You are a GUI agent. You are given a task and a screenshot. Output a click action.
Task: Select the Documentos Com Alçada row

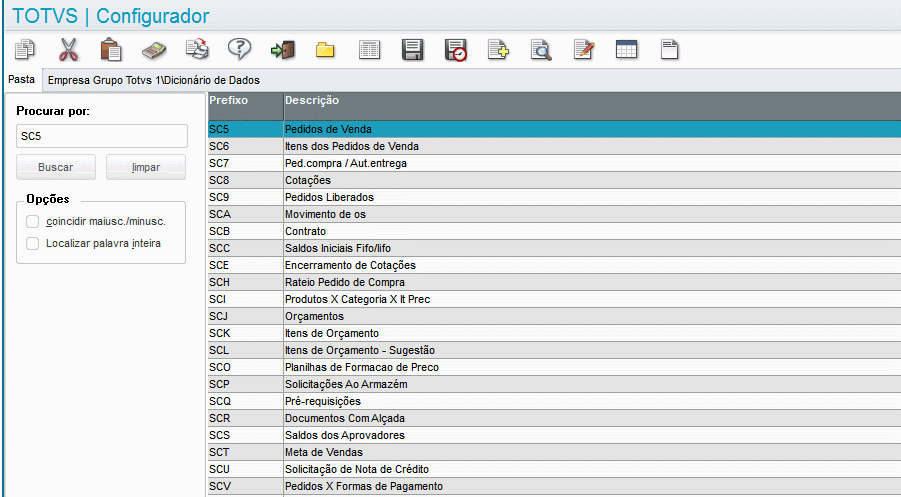pyautogui.click(x=554, y=418)
